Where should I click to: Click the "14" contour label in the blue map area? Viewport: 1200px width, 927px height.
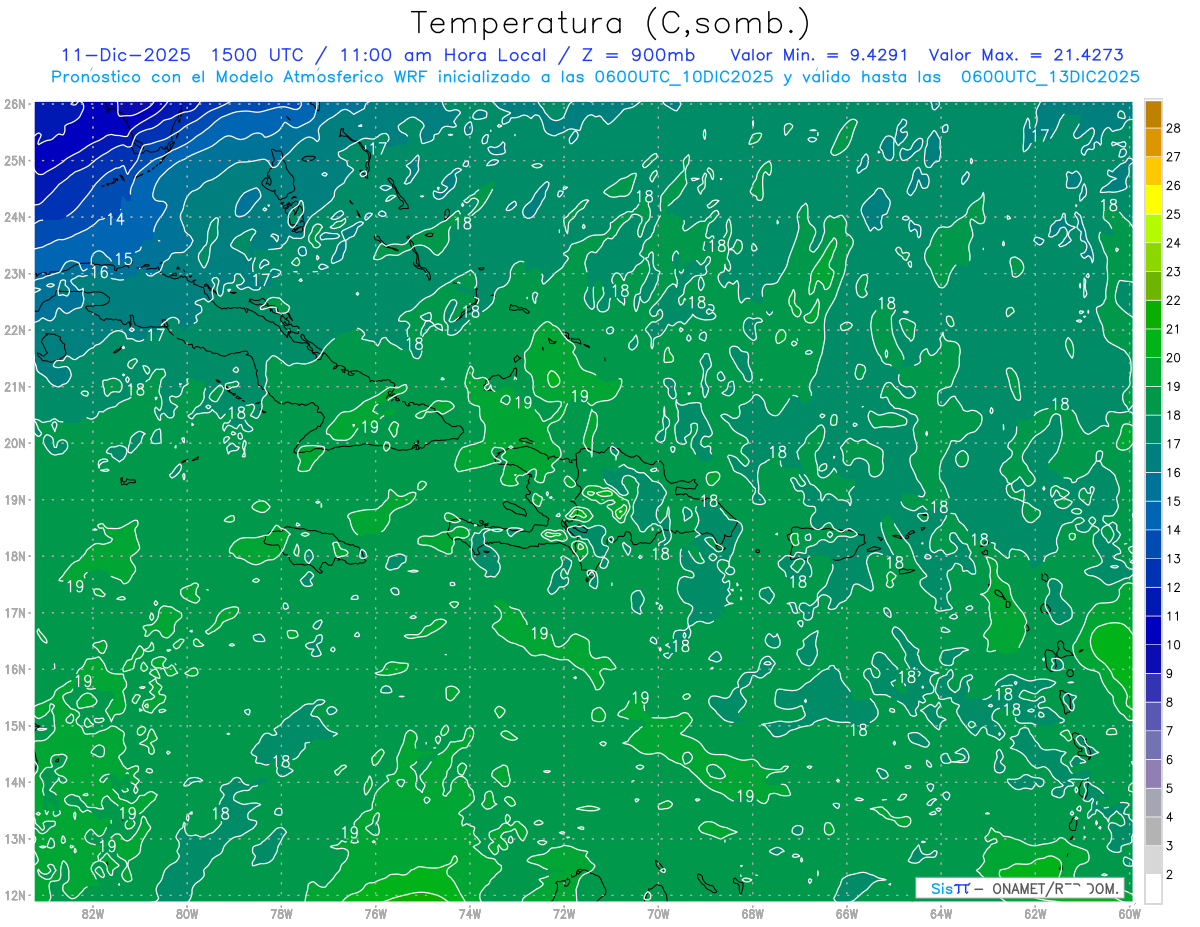[x=116, y=219]
